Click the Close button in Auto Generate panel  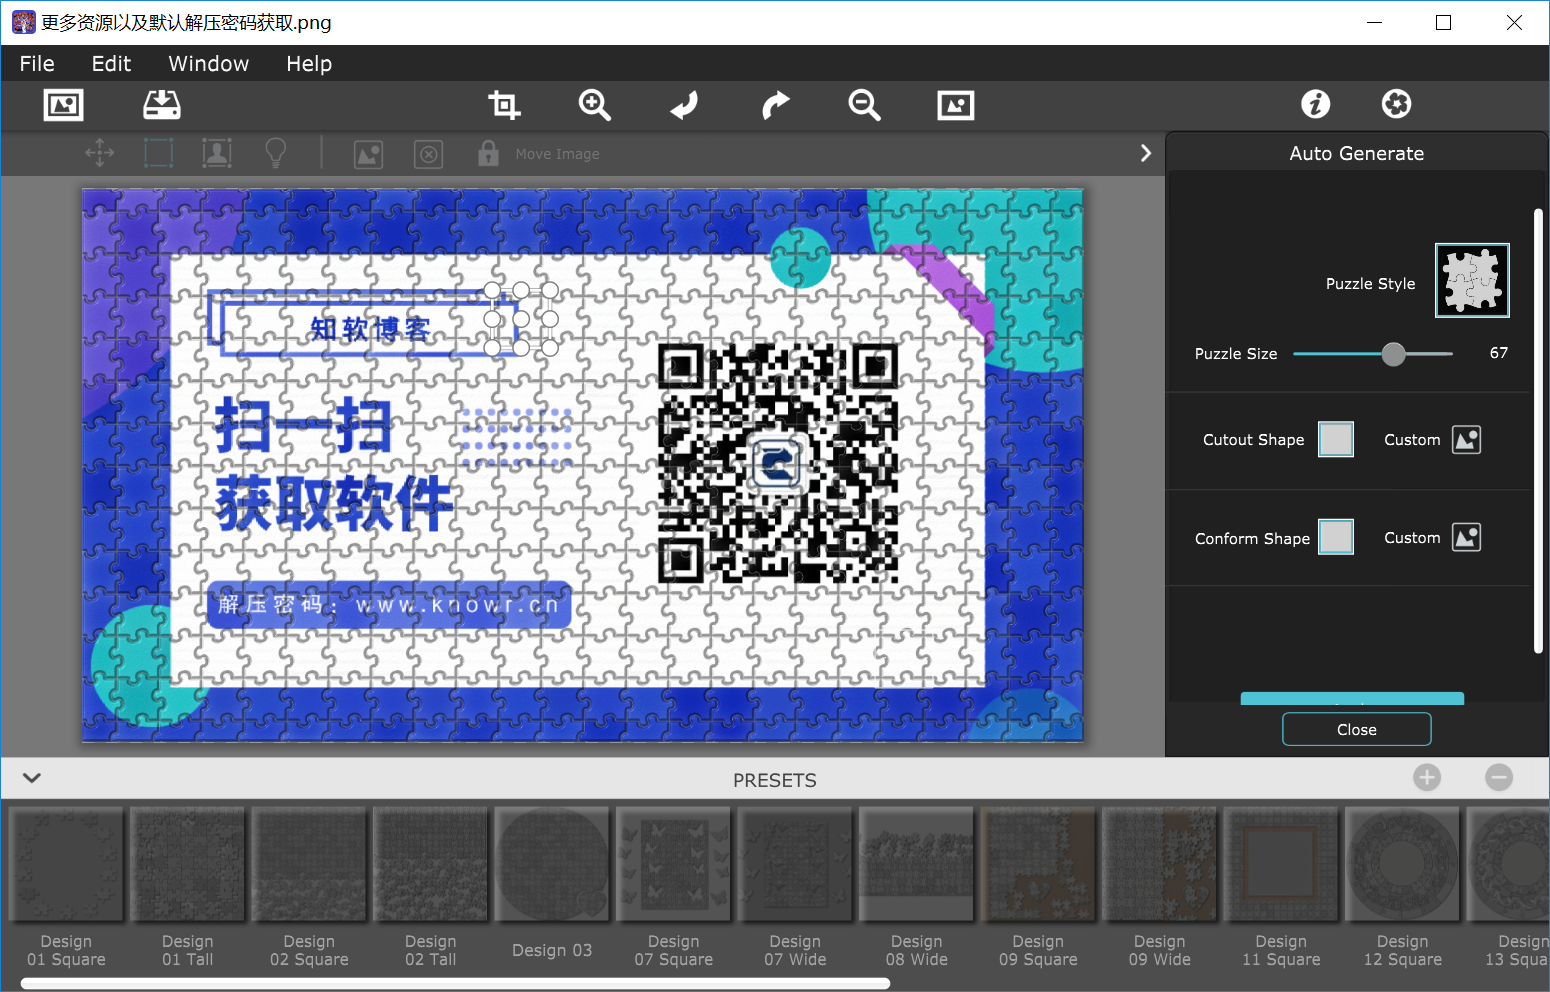1357,729
